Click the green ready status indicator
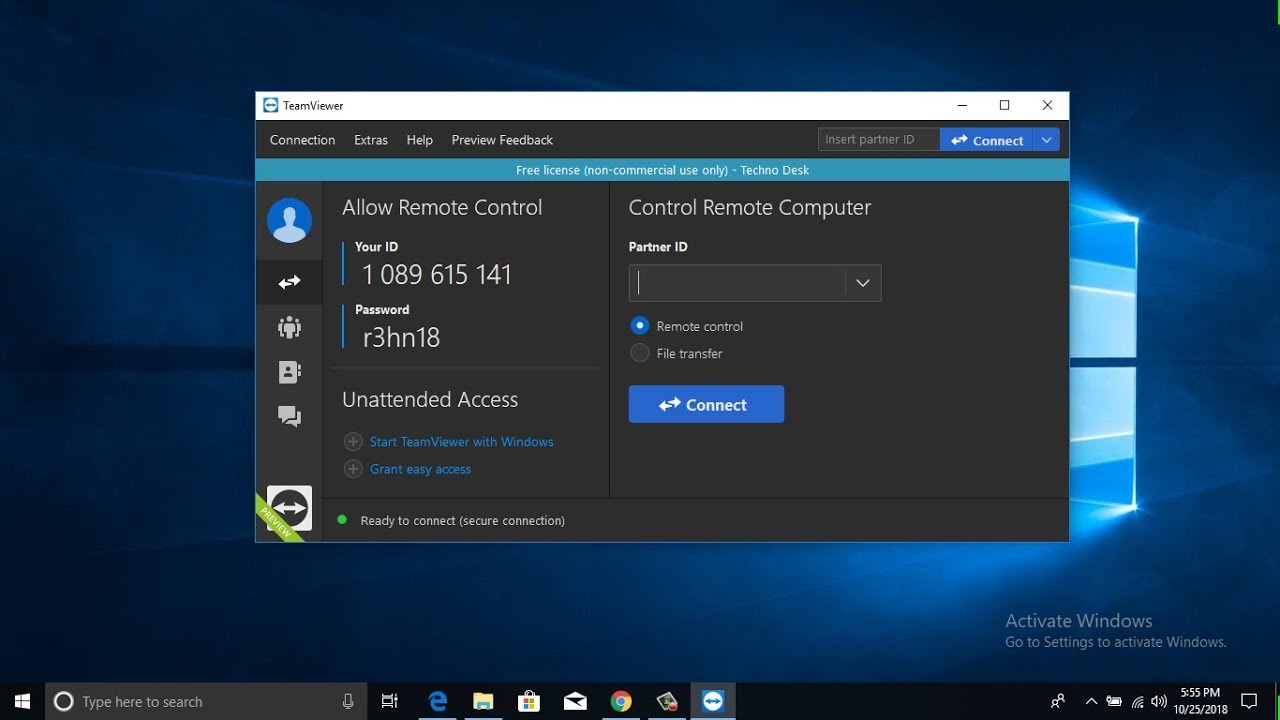This screenshot has width=1280, height=720. click(342, 520)
